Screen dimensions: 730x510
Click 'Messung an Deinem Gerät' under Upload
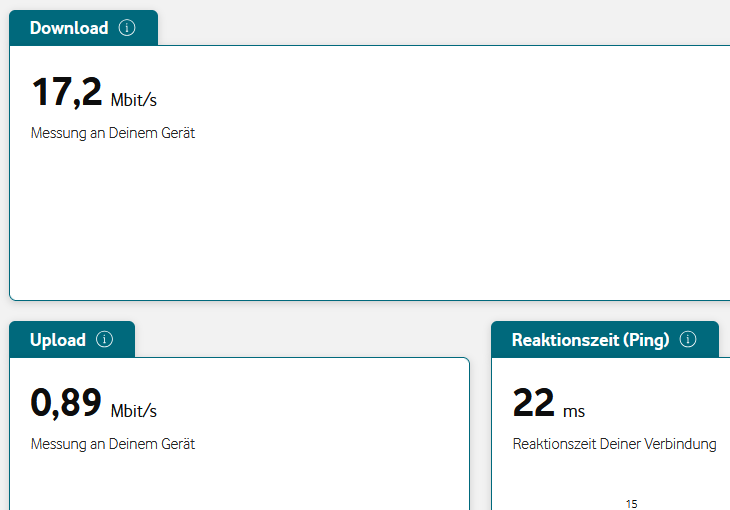pos(113,444)
